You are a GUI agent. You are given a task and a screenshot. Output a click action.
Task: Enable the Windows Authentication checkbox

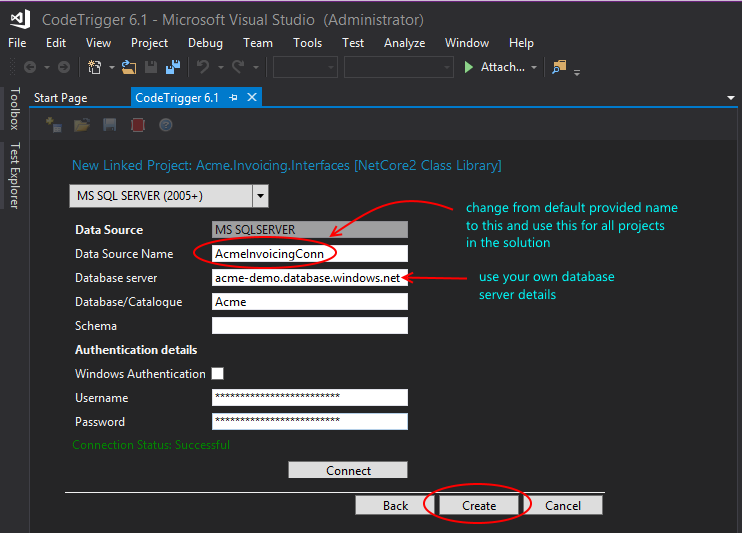[x=217, y=374]
